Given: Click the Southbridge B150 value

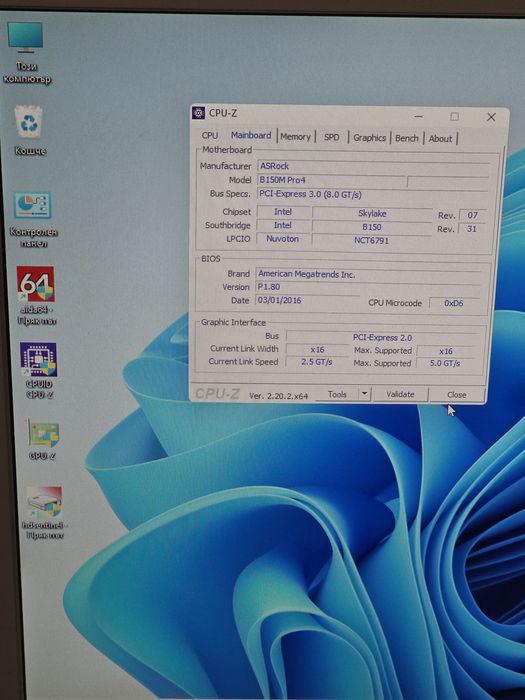Looking at the screenshot, I should [x=372, y=227].
